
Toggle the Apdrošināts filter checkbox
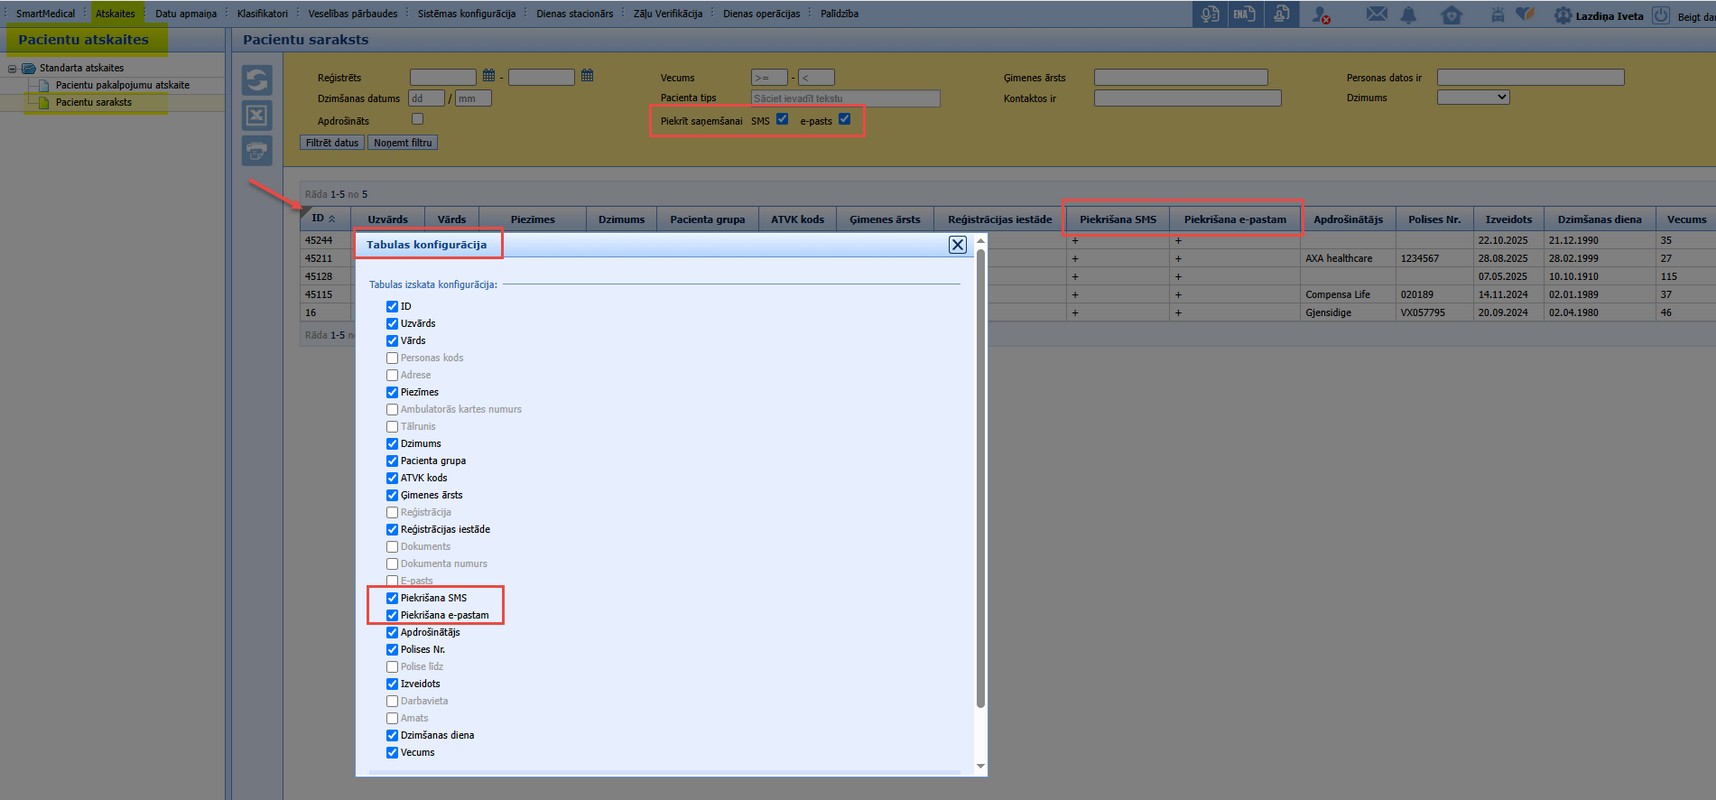pyautogui.click(x=418, y=119)
